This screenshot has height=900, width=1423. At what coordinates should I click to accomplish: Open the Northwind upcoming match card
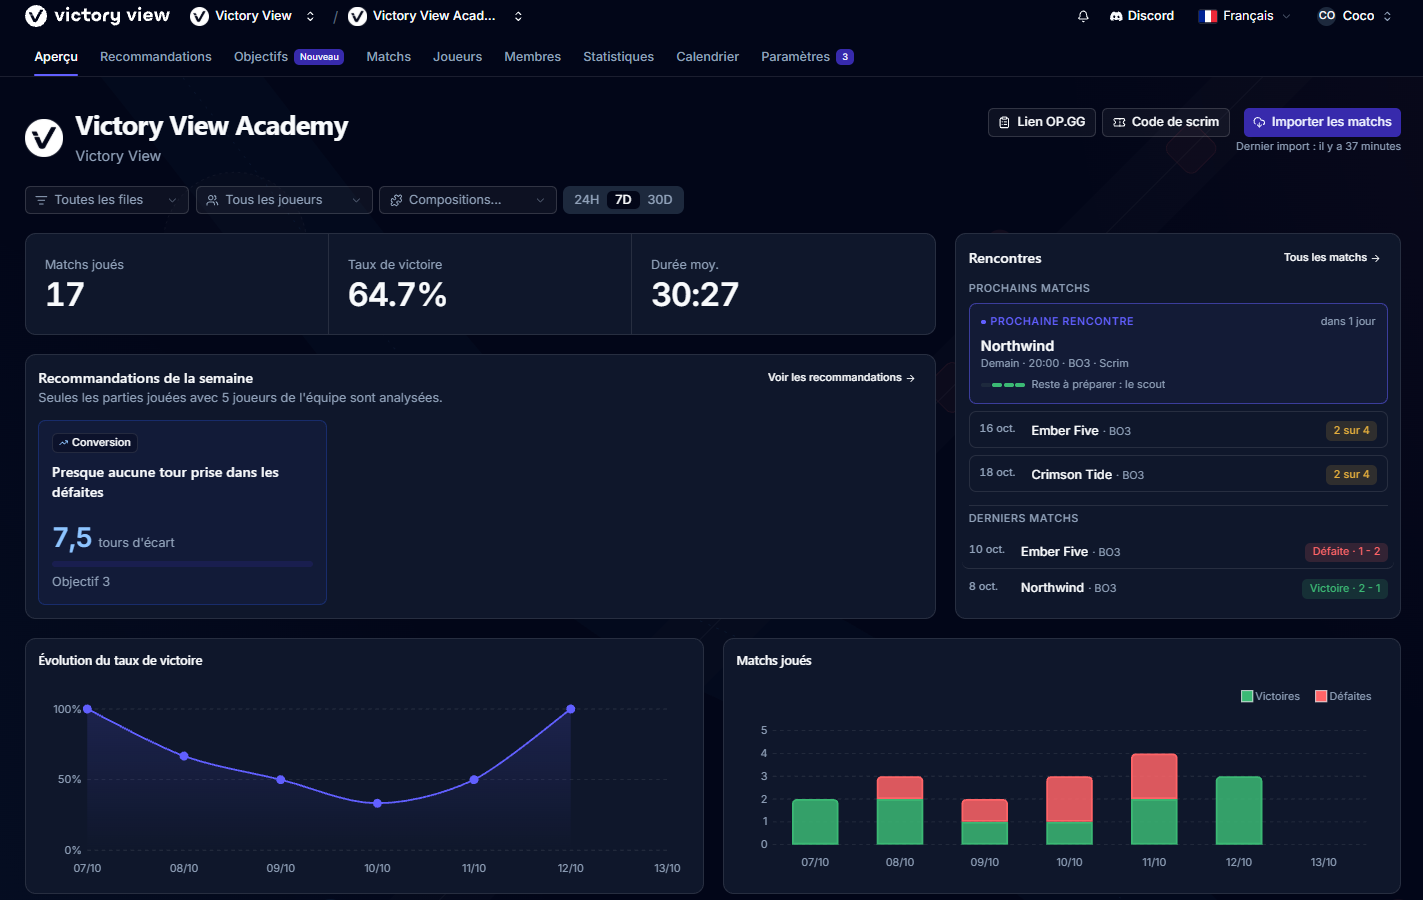1178,353
